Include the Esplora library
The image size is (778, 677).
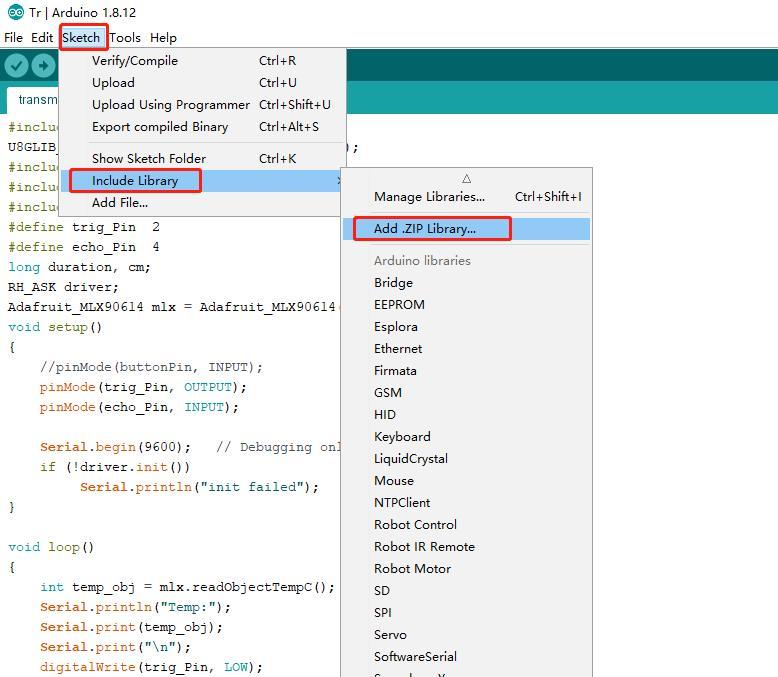466,327
